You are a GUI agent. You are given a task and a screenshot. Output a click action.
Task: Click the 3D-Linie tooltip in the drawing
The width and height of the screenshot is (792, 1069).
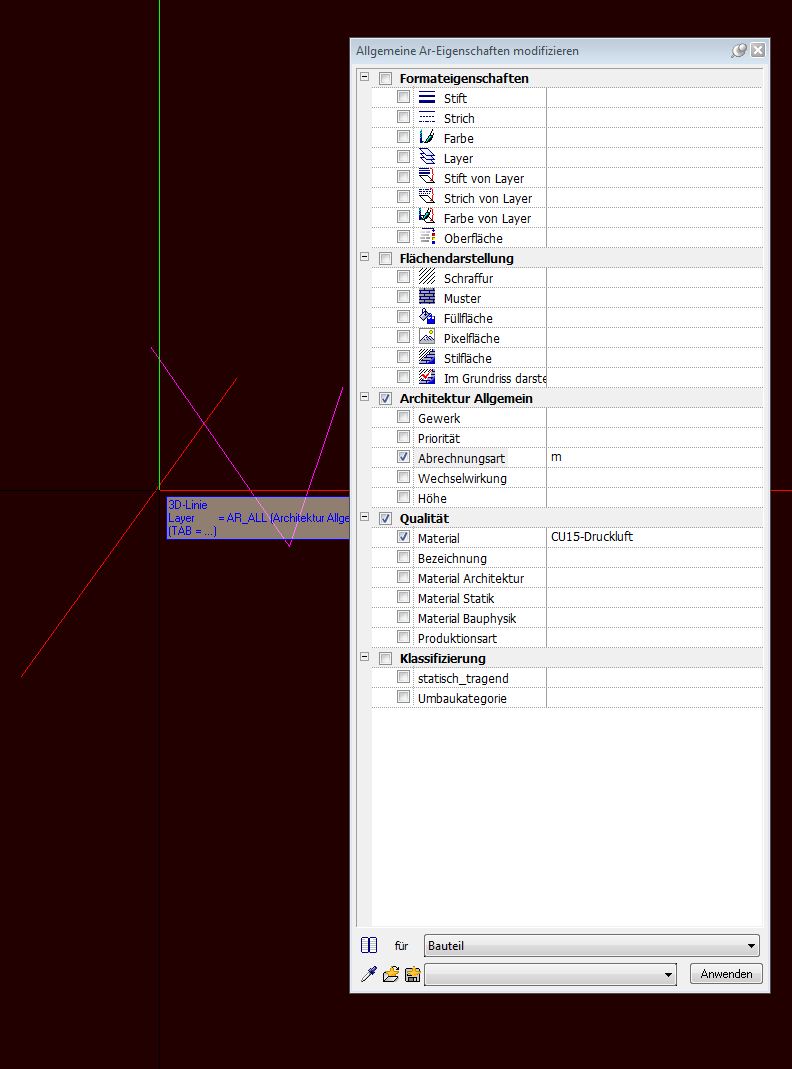tap(258, 518)
